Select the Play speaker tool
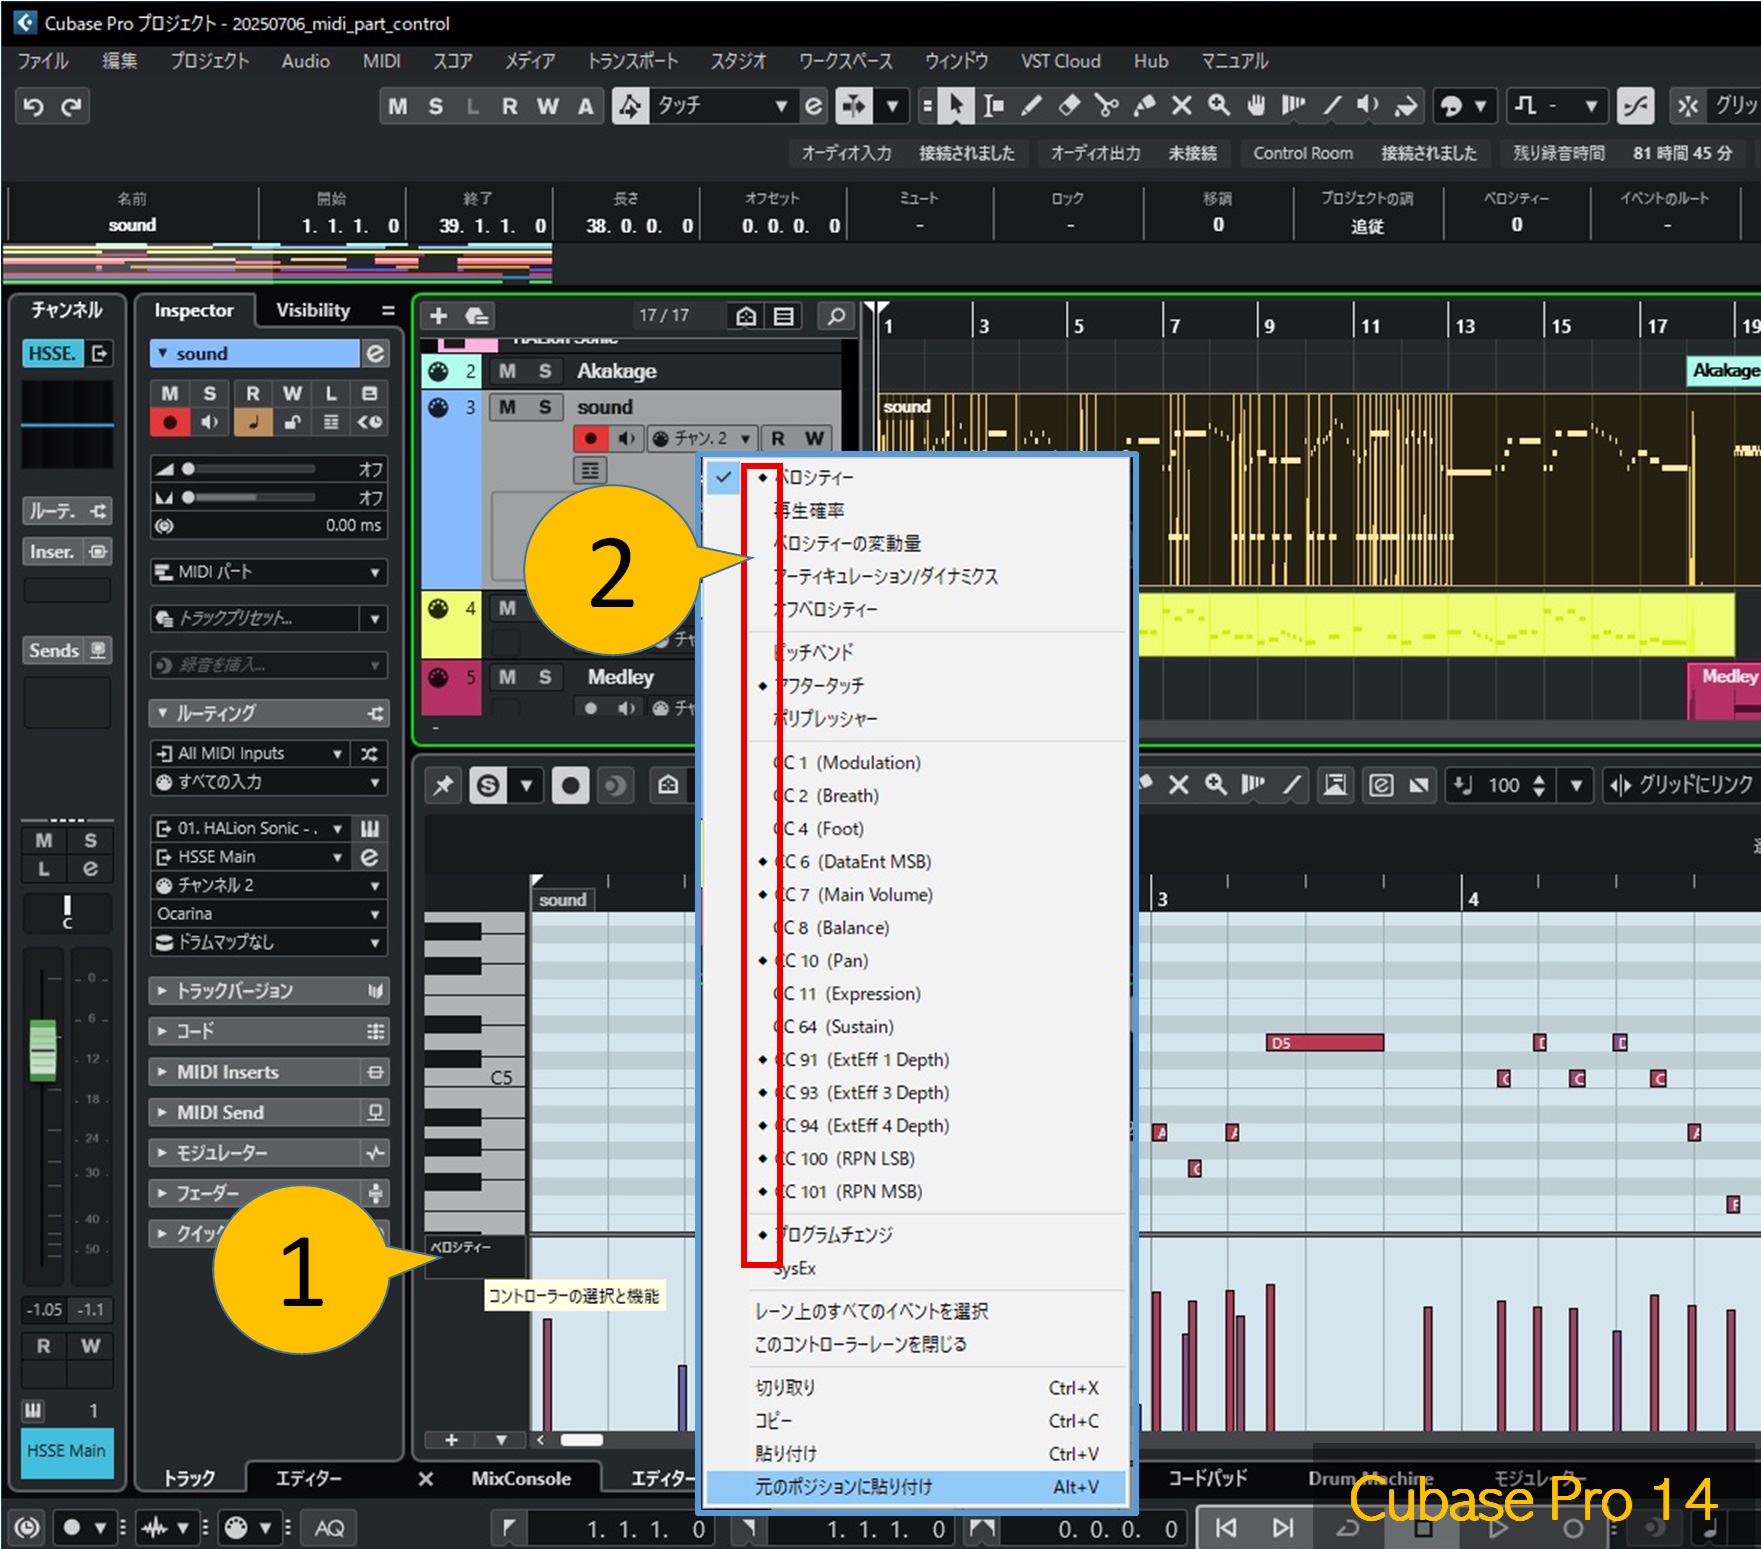Screen dimensions: 1761x1549 click(x=1368, y=106)
